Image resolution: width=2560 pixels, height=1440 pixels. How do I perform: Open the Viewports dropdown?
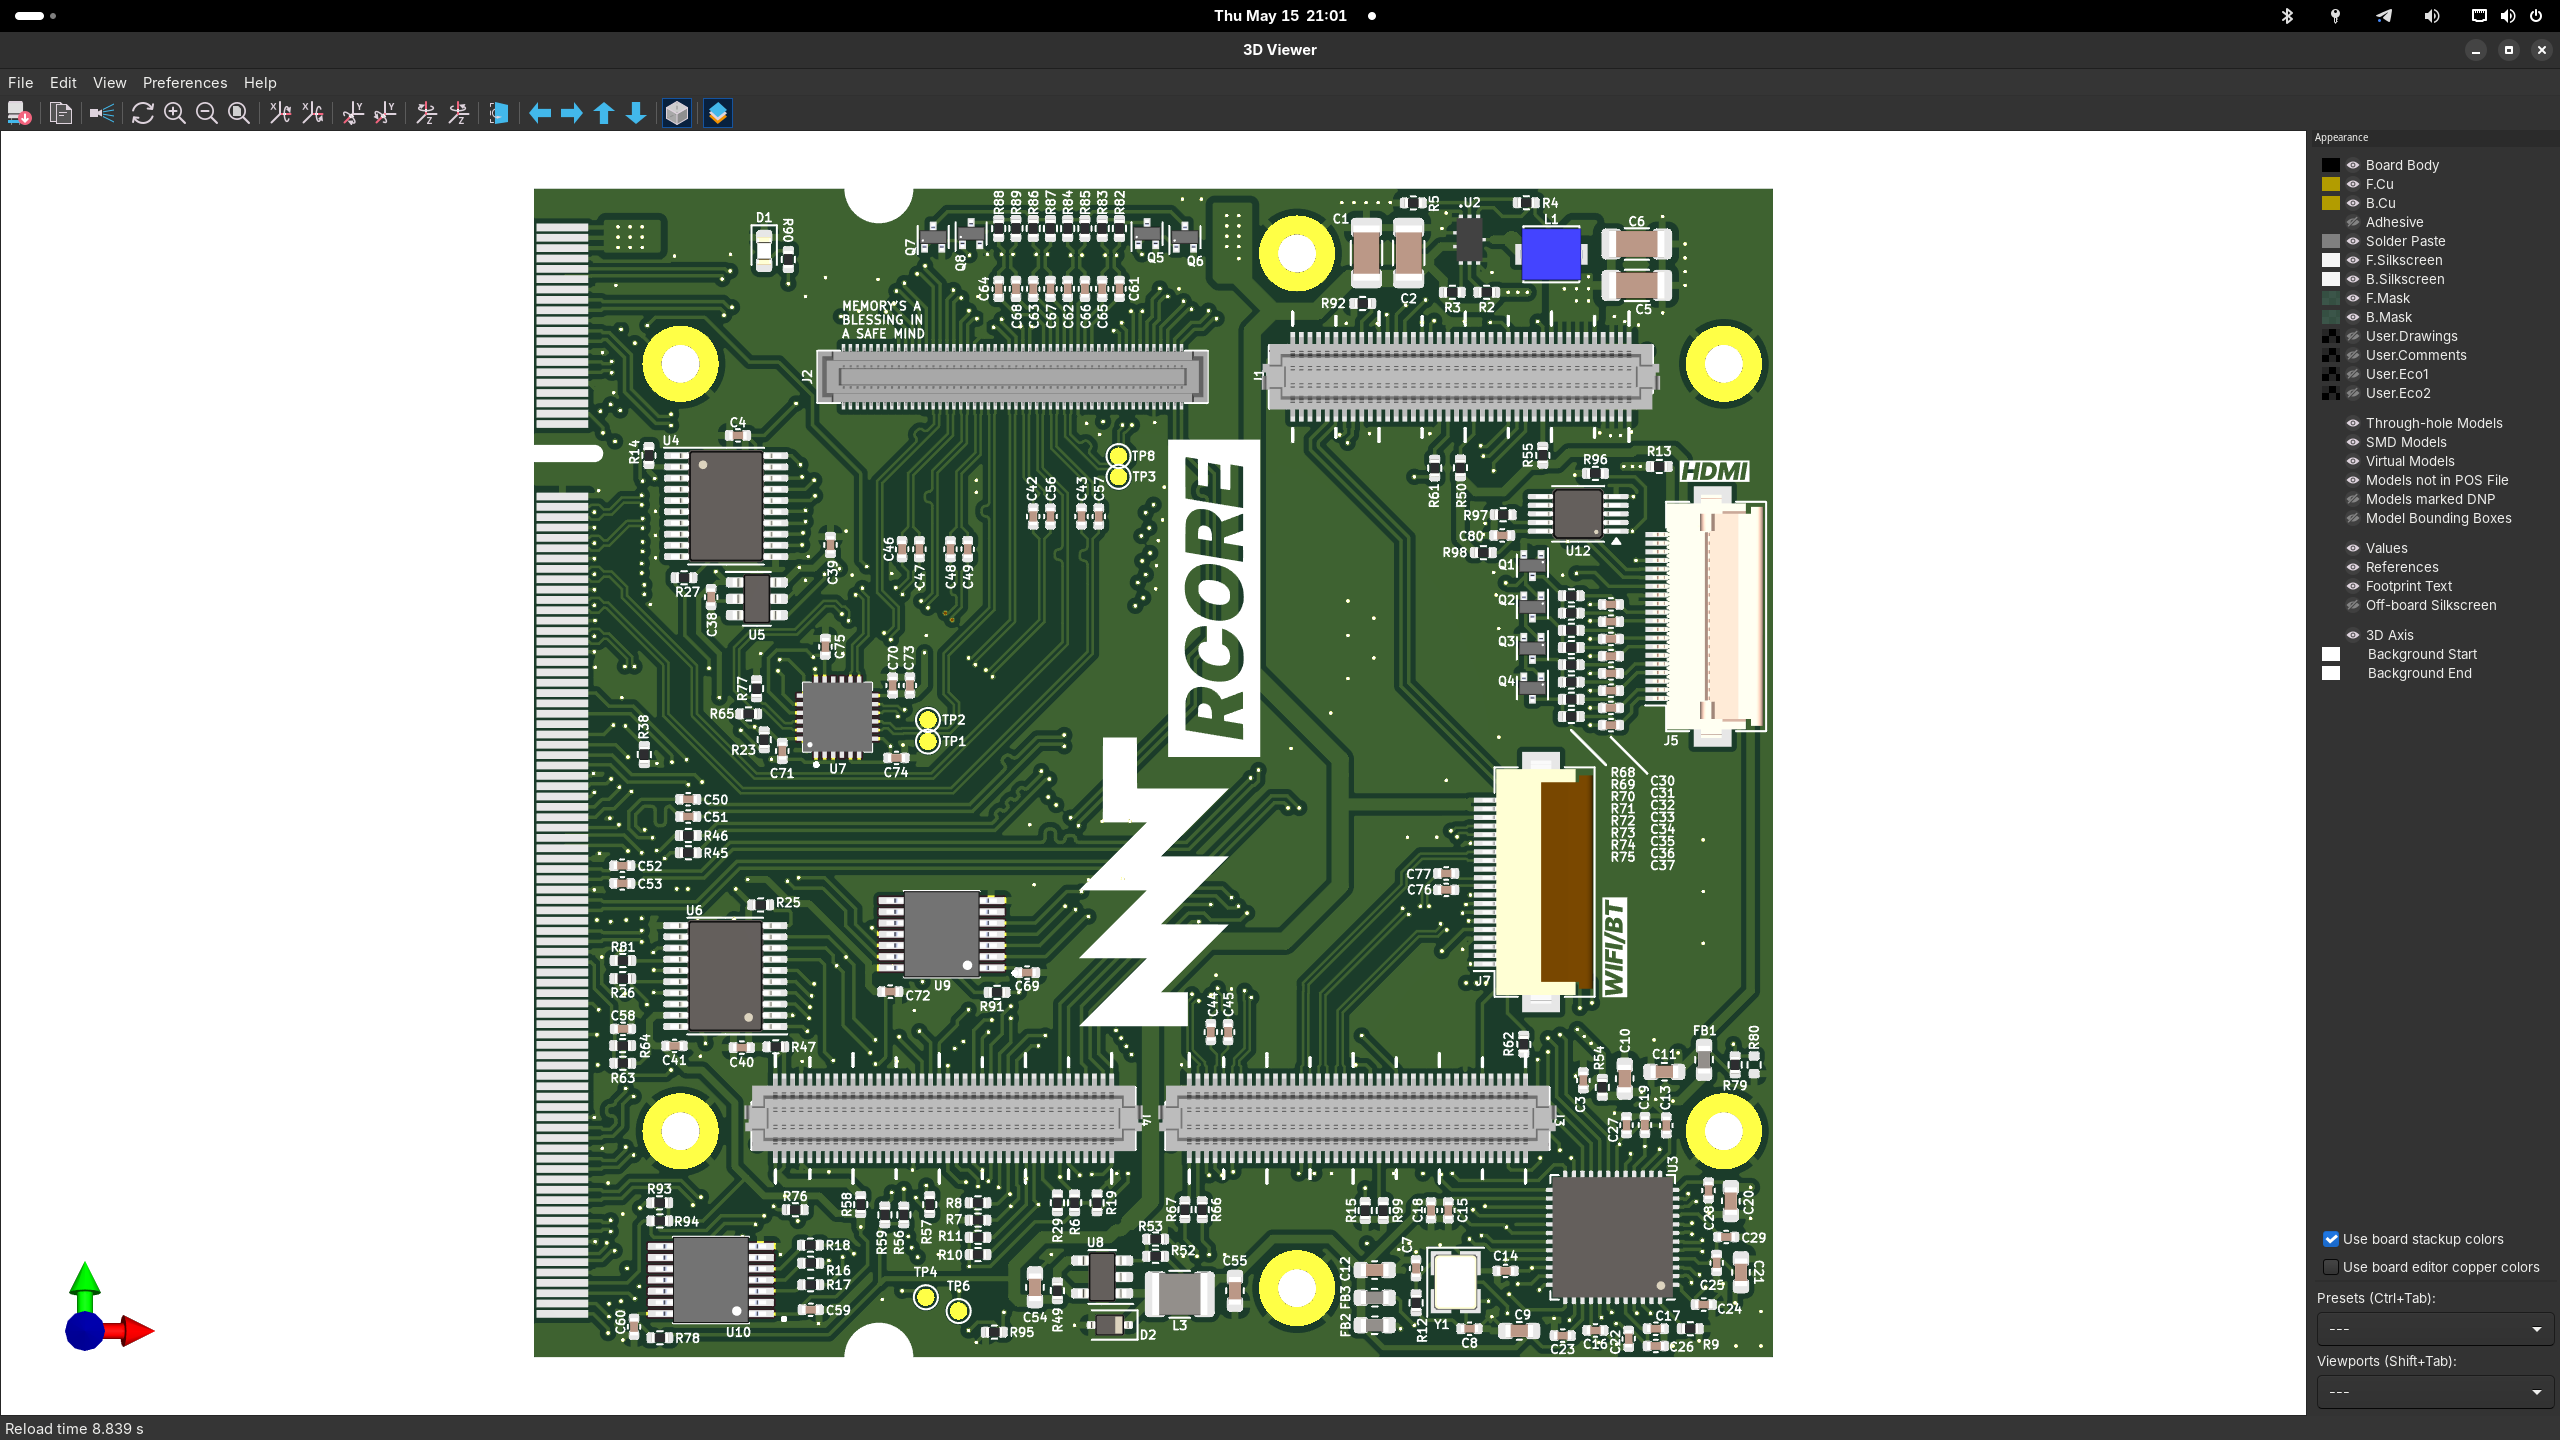pos(2435,1392)
